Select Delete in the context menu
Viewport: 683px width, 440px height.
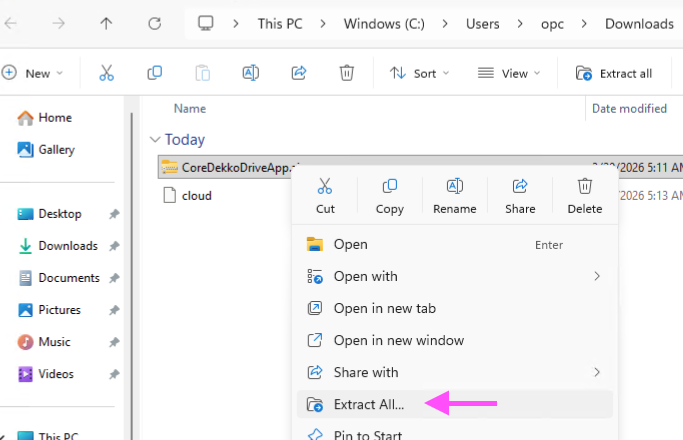[585, 196]
